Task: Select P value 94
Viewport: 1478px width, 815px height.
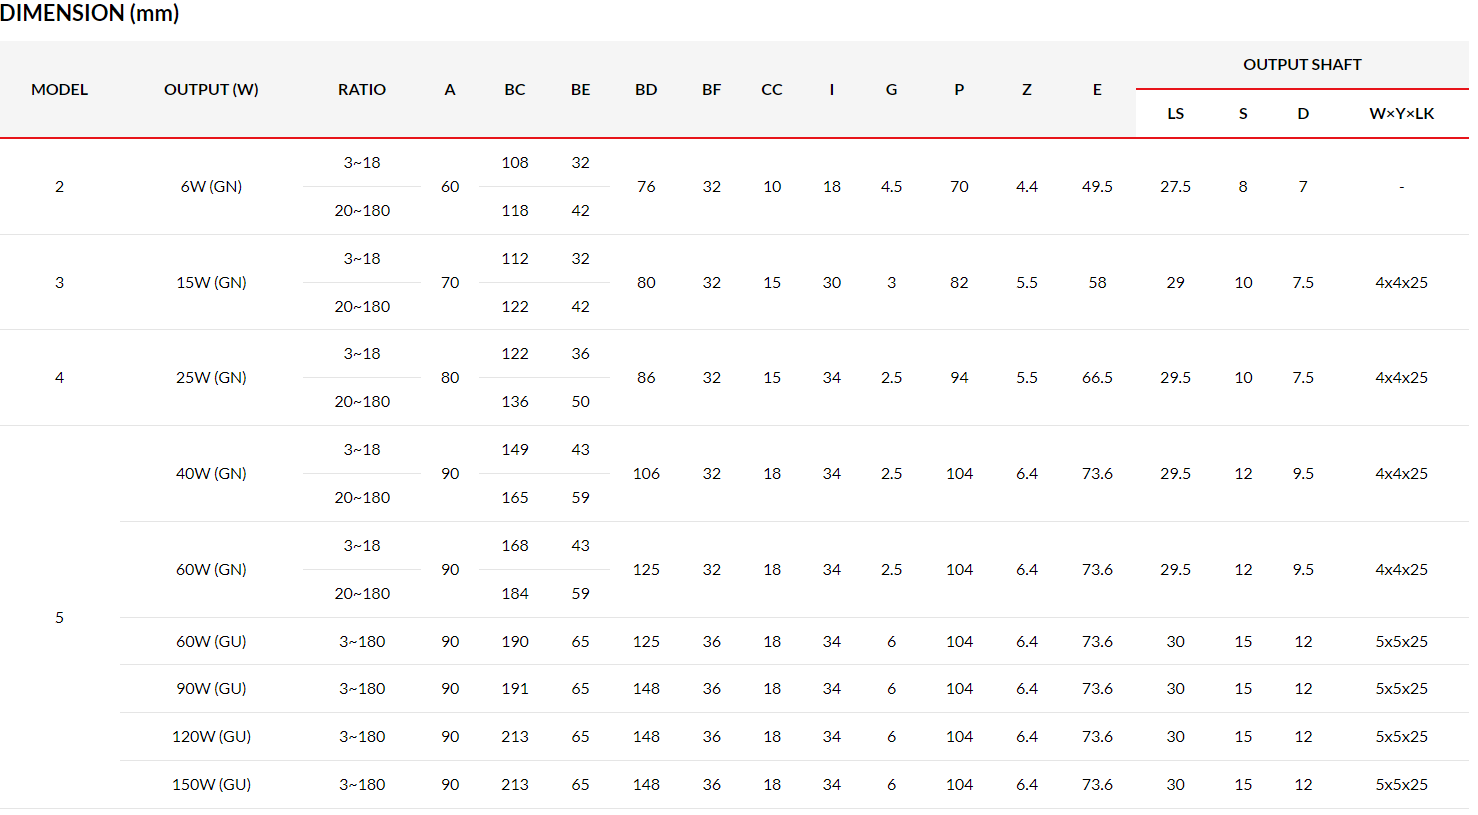Action: pyautogui.click(x=959, y=377)
